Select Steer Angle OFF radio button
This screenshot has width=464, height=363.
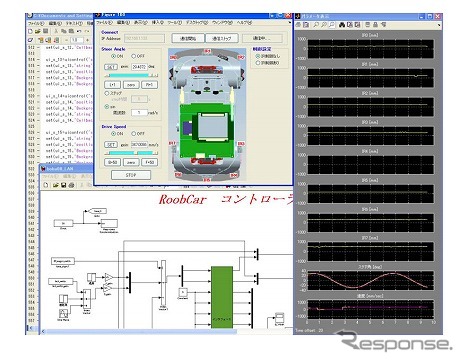(x=133, y=56)
